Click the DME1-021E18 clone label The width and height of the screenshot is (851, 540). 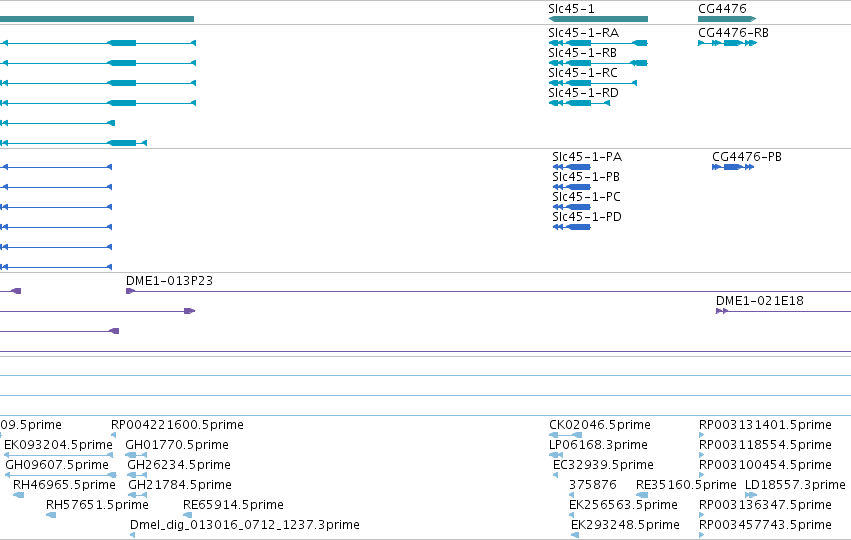[x=759, y=301]
